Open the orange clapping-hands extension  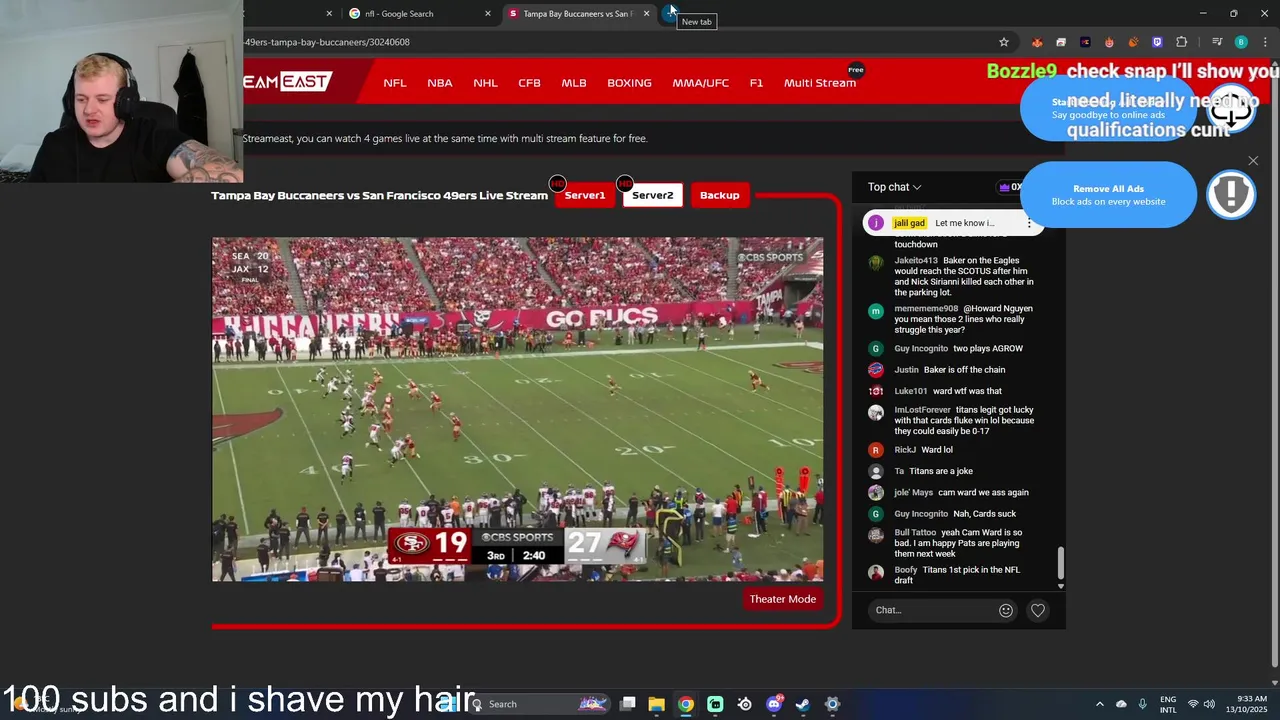1133,42
